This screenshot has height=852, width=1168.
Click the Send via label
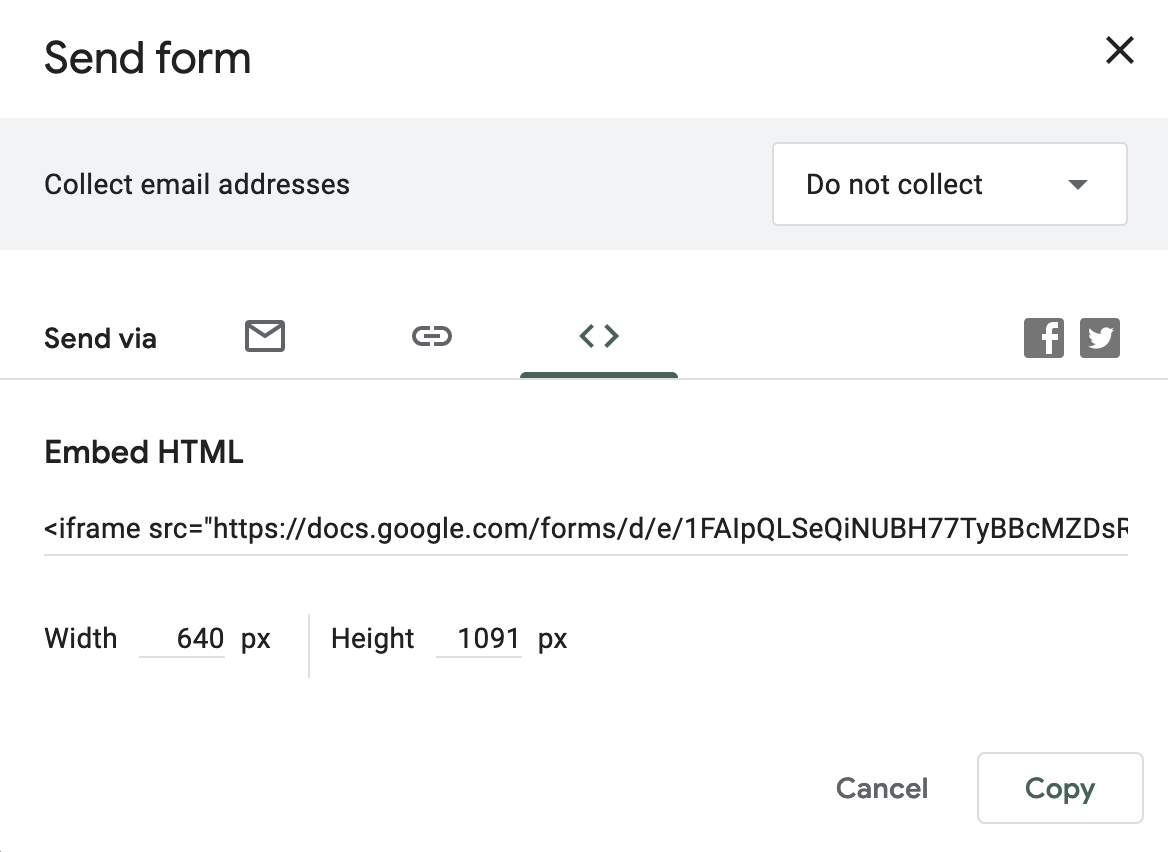[x=100, y=337]
